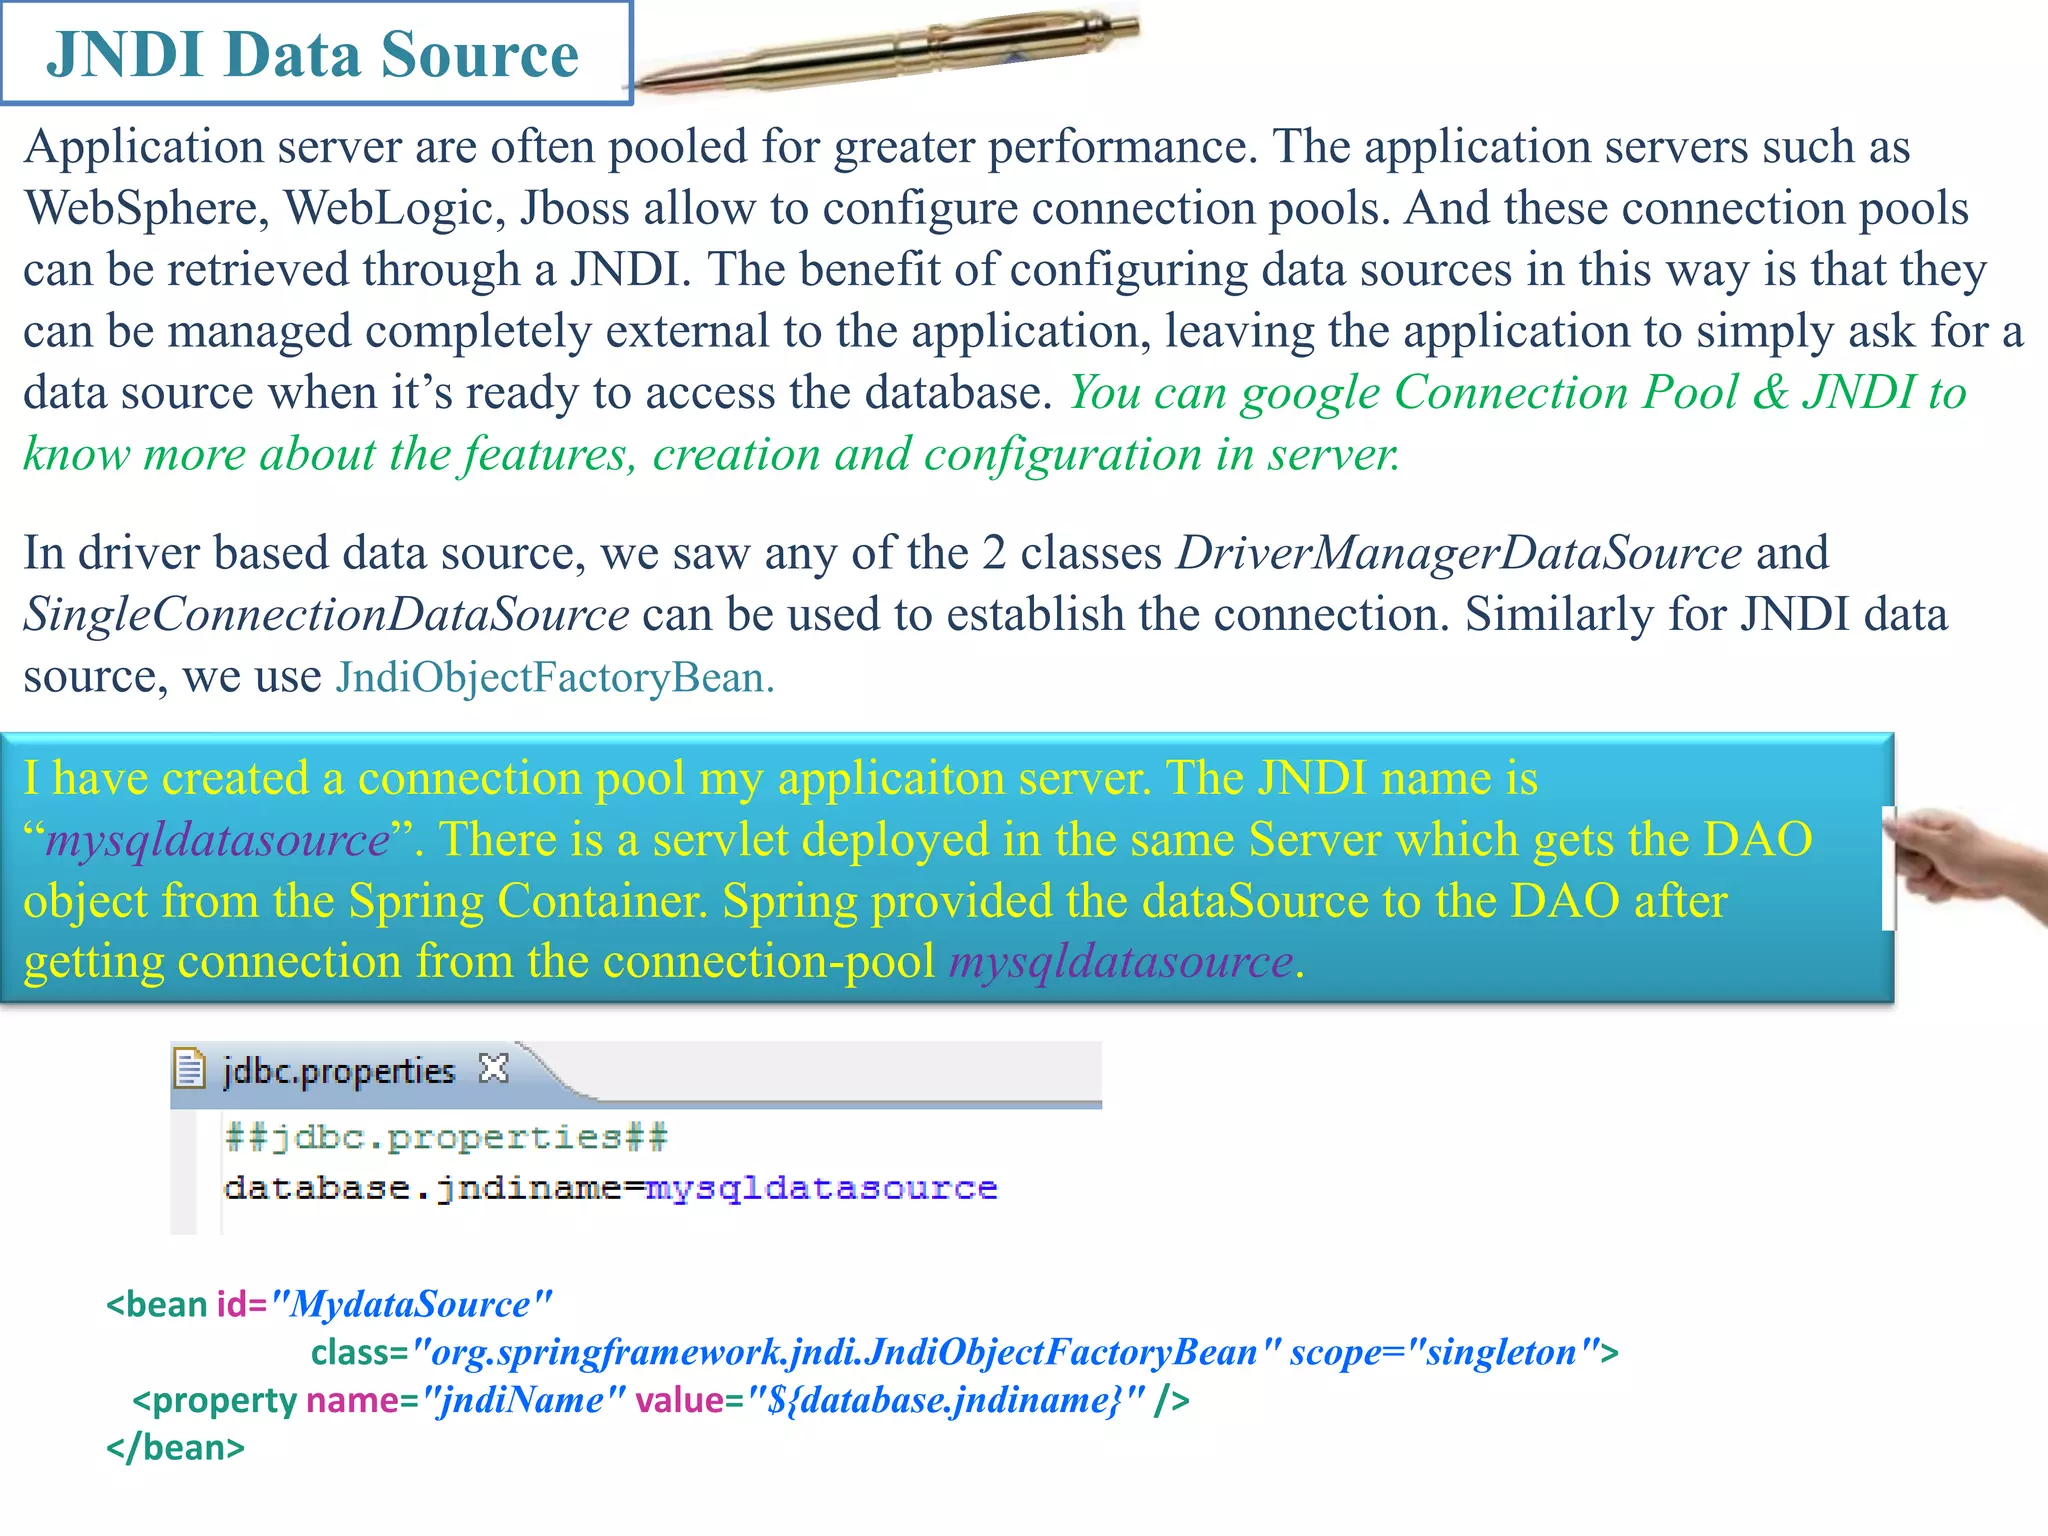Image resolution: width=2048 pixels, height=1536 pixels.
Task: Click the ##jdbc.properties## comment line
Action: coord(446,1137)
